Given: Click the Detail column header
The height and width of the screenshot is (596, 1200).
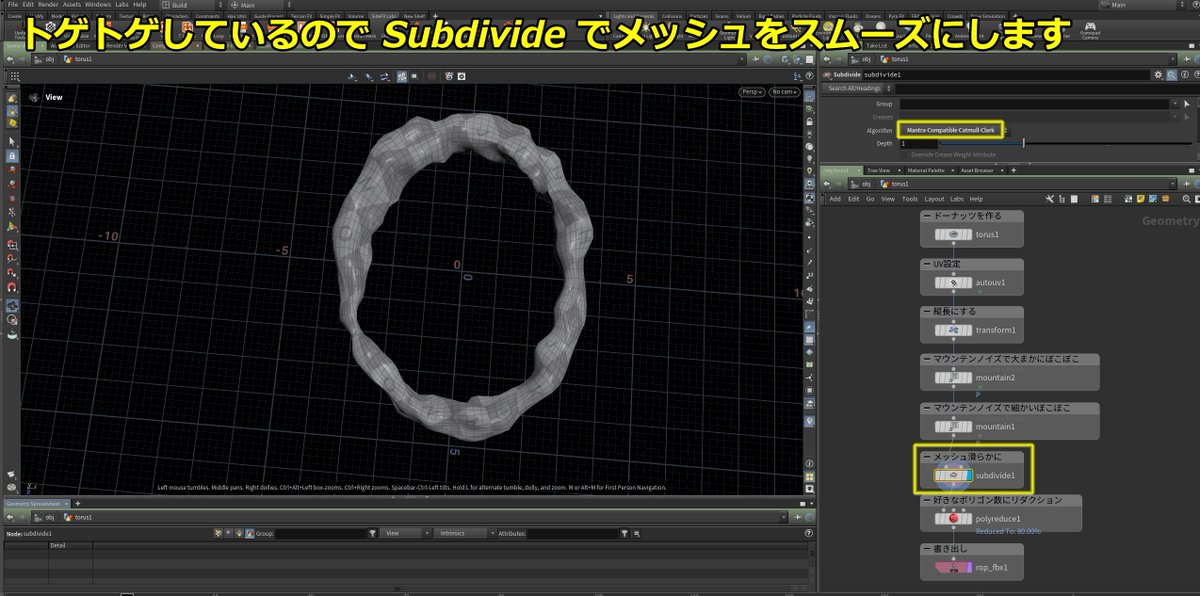Looking at the screenshot, I should [x=58, y=545].
